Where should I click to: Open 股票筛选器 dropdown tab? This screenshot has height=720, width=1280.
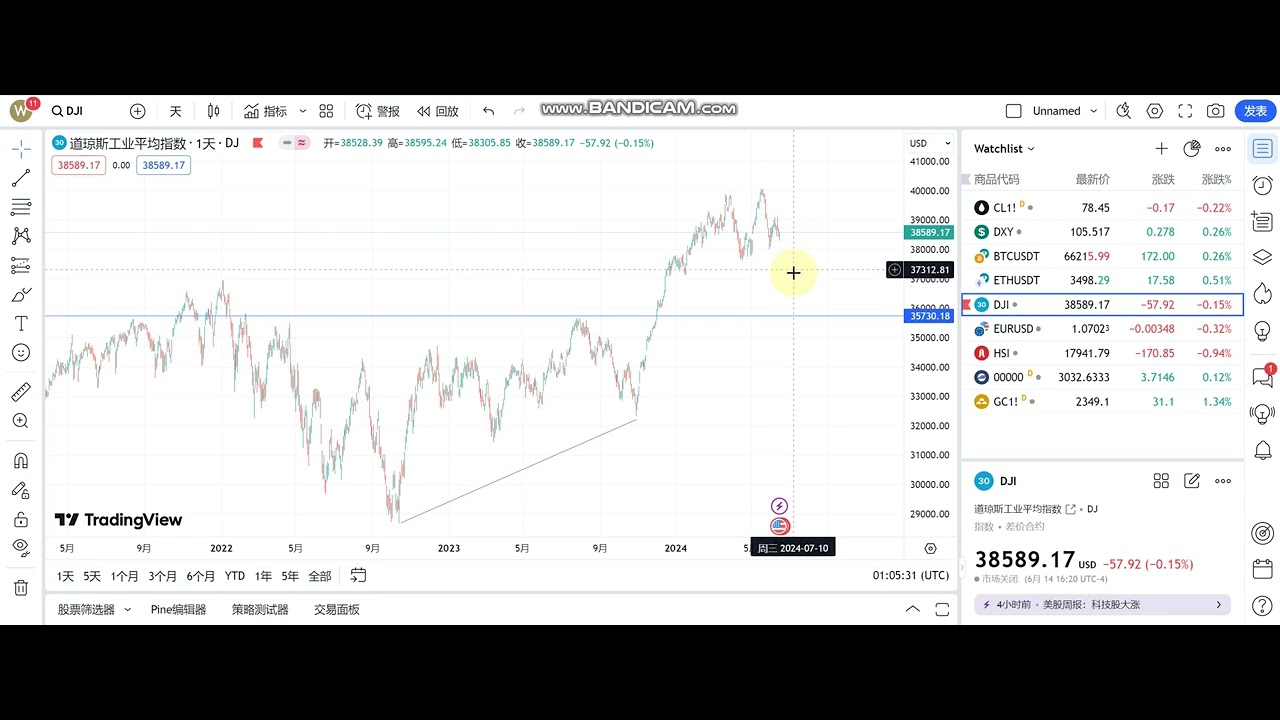coord(94,609)
